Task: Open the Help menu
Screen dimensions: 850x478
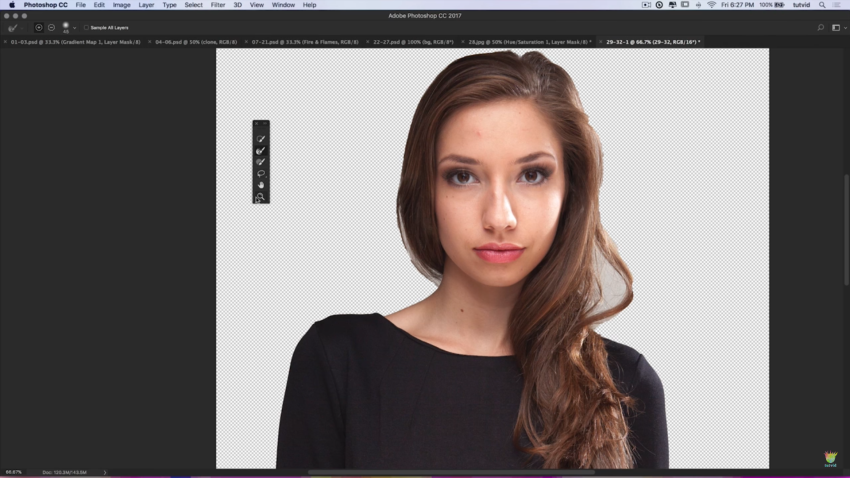Action: (x=310, y=5)
